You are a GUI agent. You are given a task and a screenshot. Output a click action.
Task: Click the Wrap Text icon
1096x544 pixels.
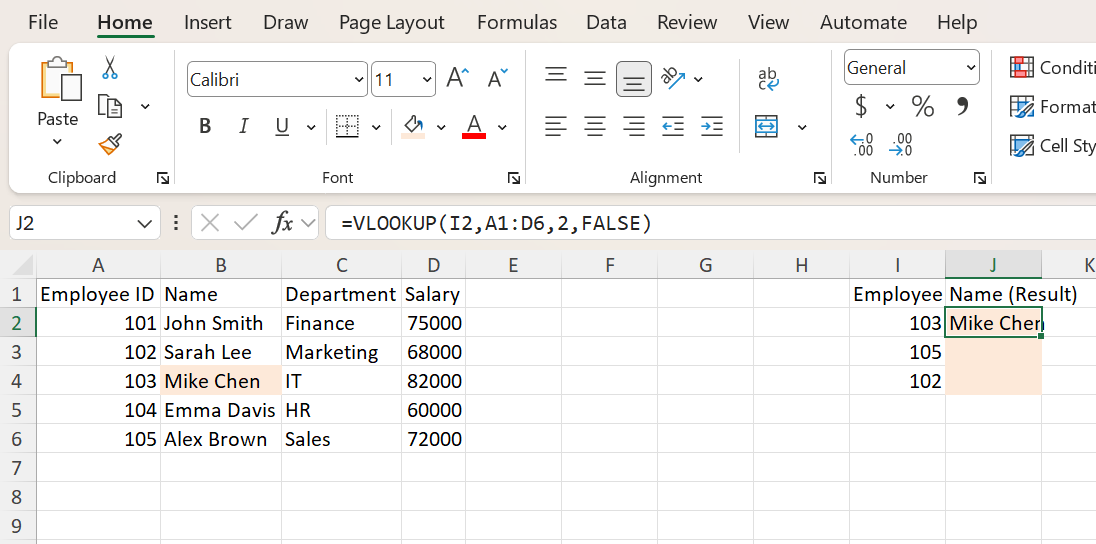pyautogui.click(x=768, y=79)
